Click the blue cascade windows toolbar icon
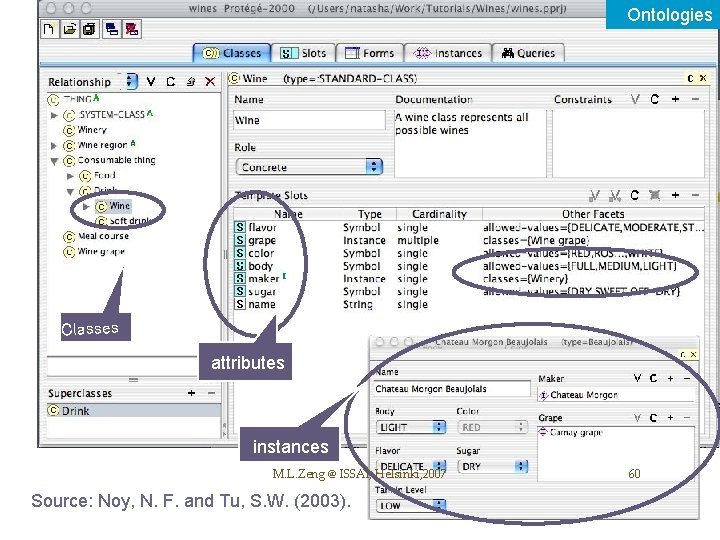The image size is (720, 540). pyautogui.click(x=112, y=29)
